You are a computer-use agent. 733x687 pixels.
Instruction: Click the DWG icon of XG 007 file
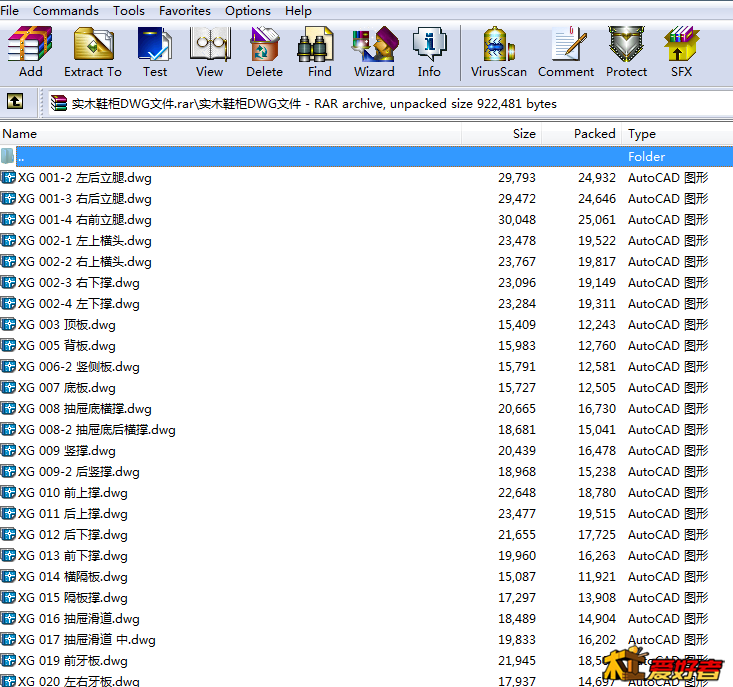coord(8,387)
